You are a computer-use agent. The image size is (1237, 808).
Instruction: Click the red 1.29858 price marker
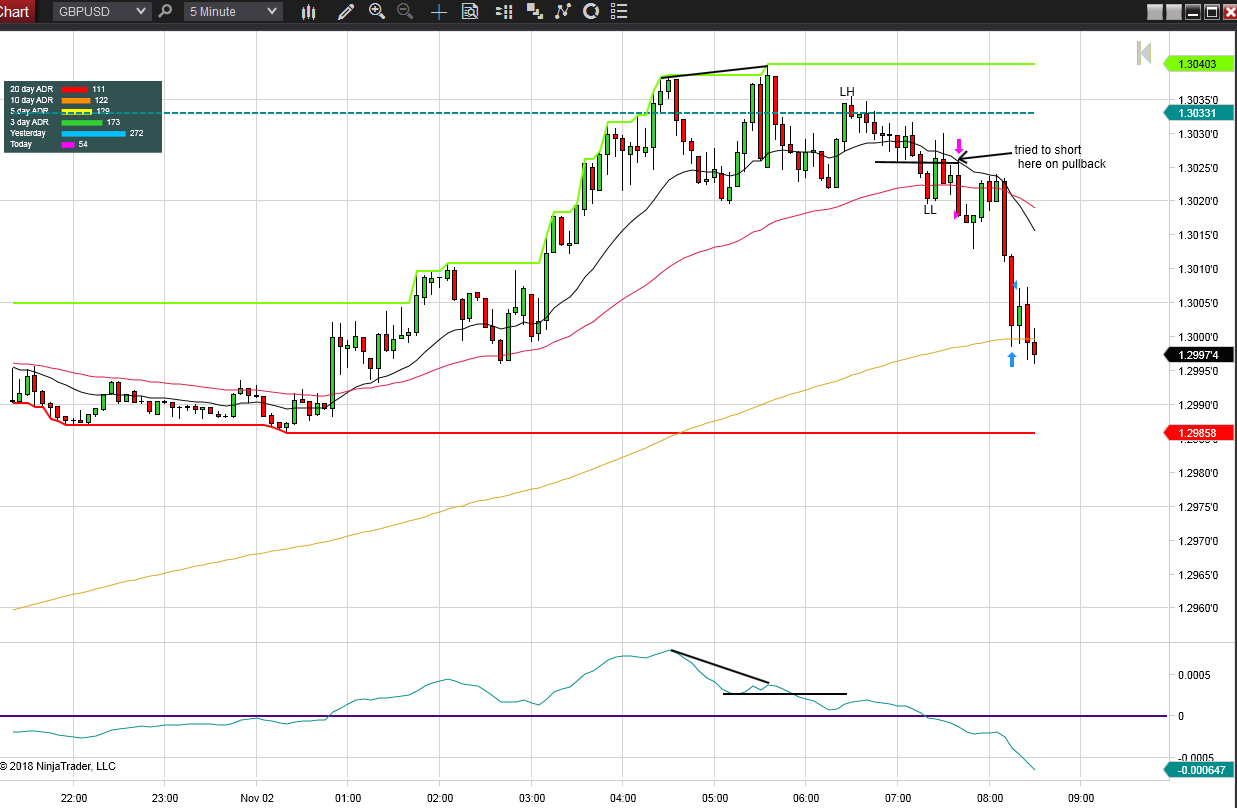[1199, 433]
